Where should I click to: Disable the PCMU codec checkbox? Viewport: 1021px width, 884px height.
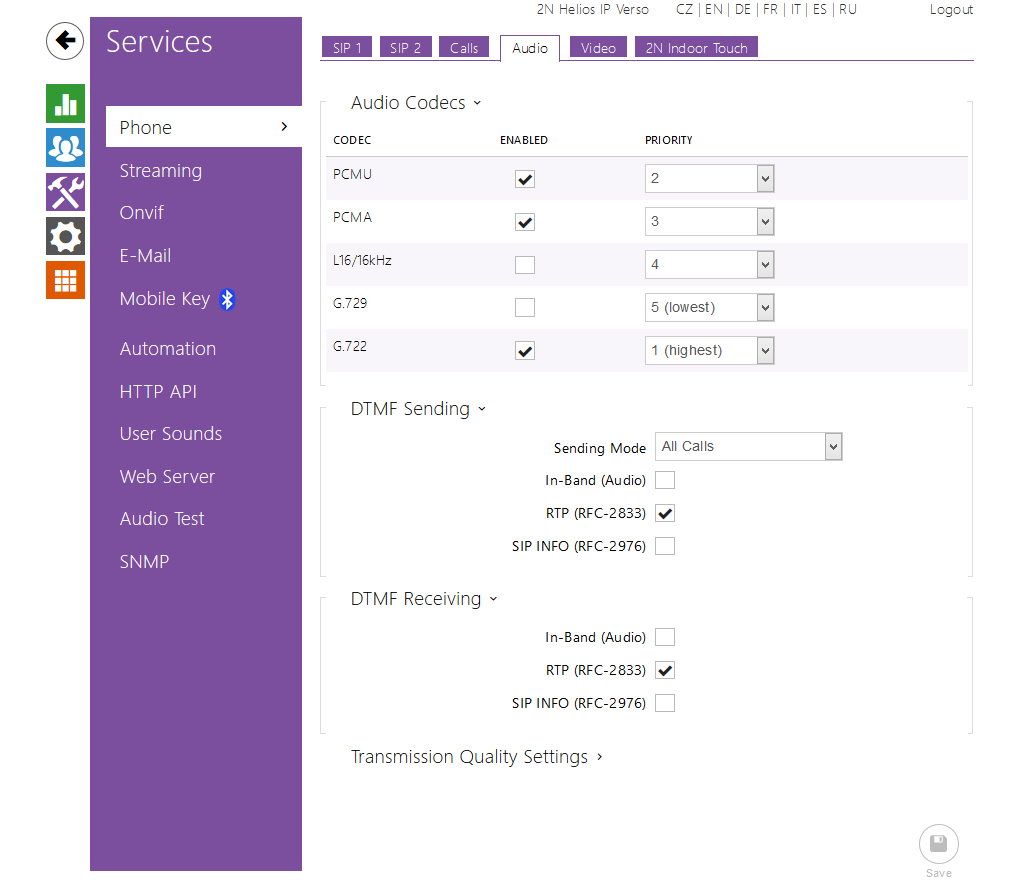coord(525,179)
